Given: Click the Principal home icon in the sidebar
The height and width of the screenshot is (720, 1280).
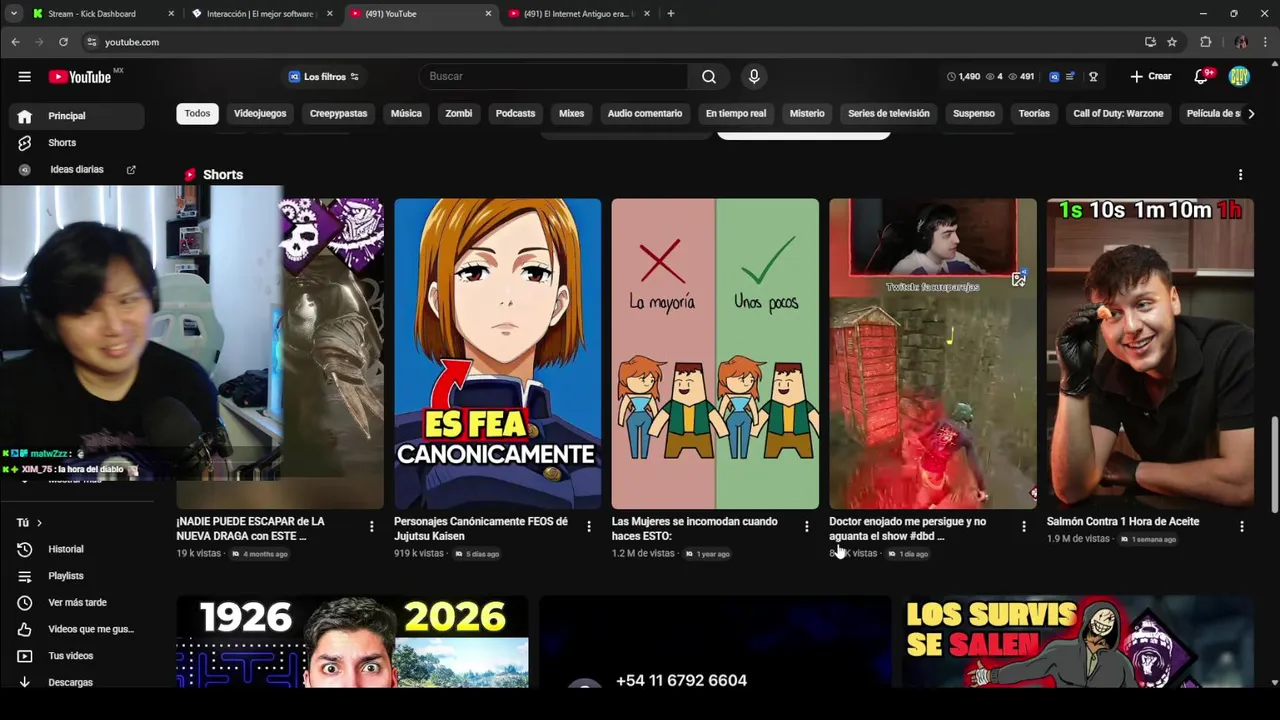Looking at the screenshot, I should (25, 116).
